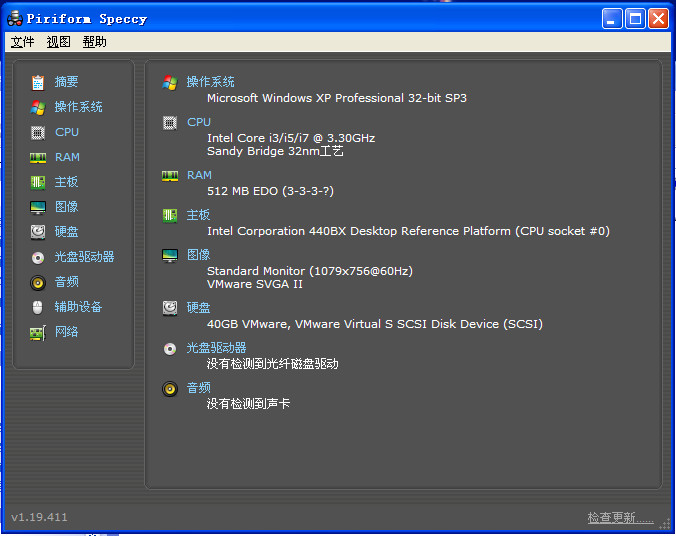Click the speaker icon in summary panel
Screen dimensions: 676x536
170,389
